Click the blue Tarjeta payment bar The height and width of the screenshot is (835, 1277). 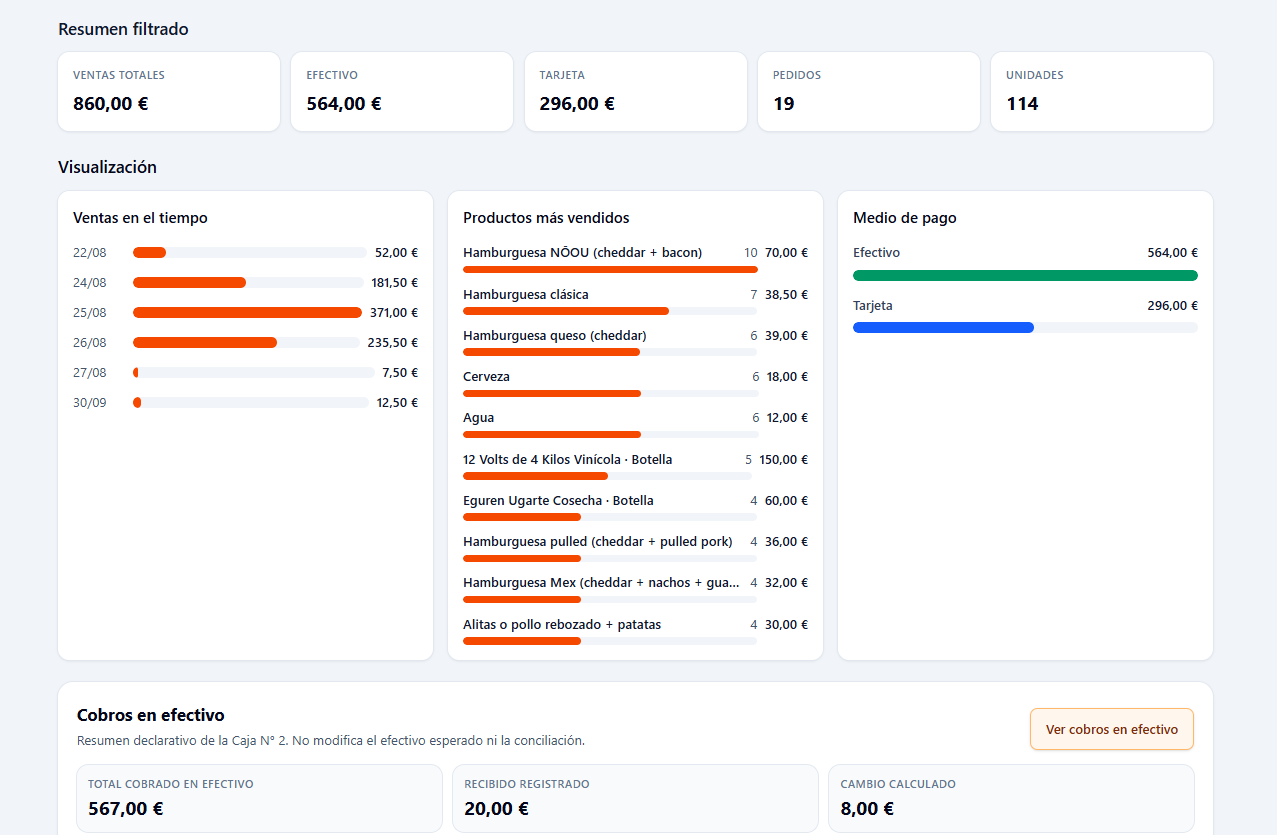pyautogui.click(x=943, y=327)
